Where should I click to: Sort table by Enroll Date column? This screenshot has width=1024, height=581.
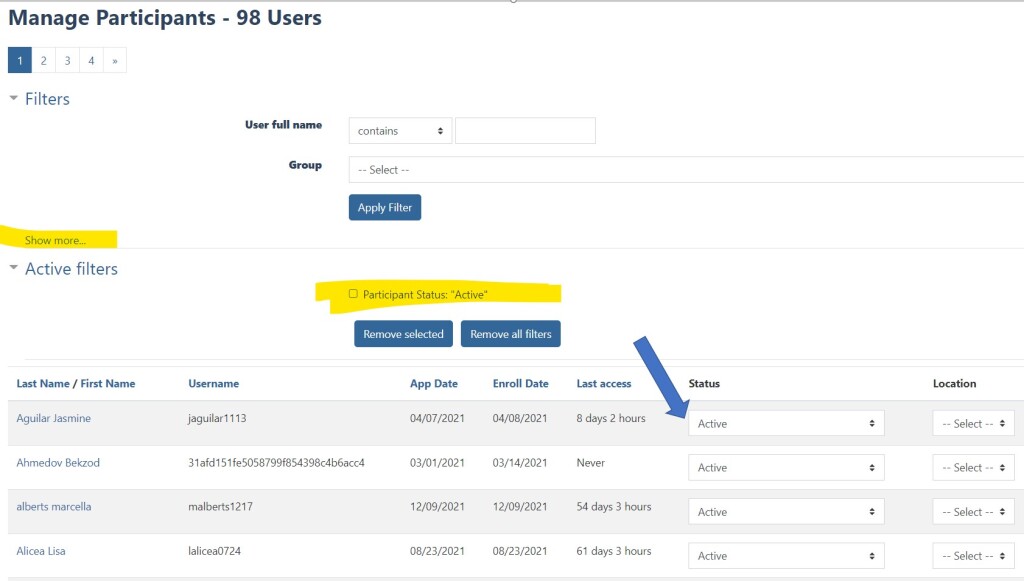click(x=520, y=384)
